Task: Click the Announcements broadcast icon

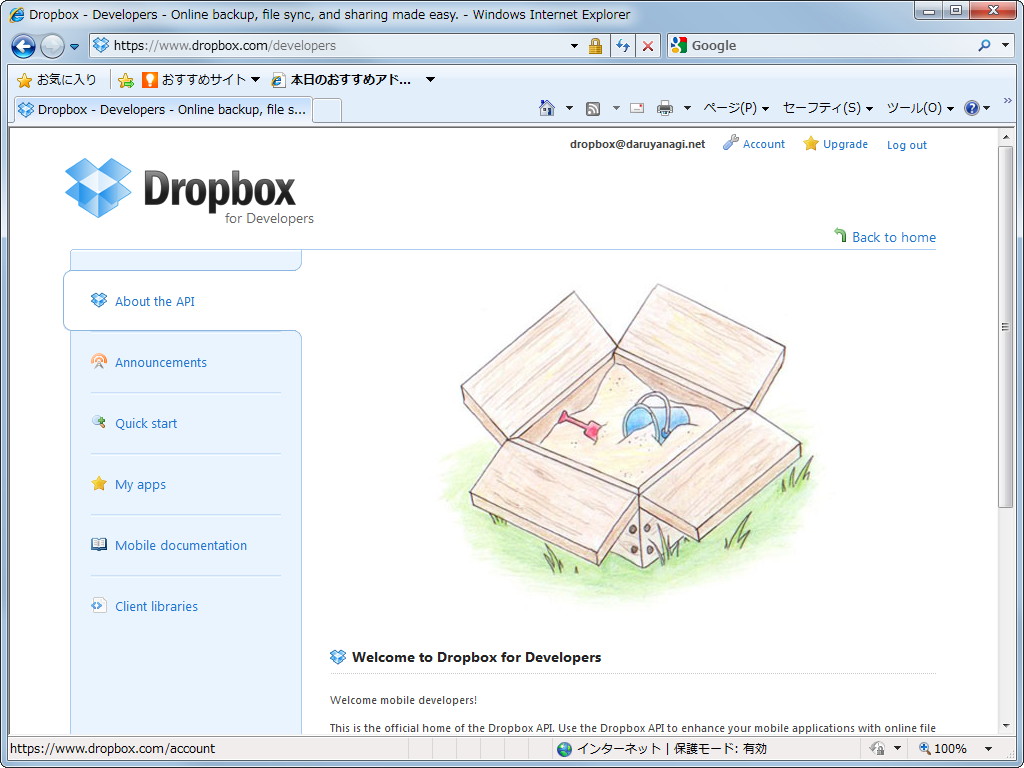Action: pos(99,361)
